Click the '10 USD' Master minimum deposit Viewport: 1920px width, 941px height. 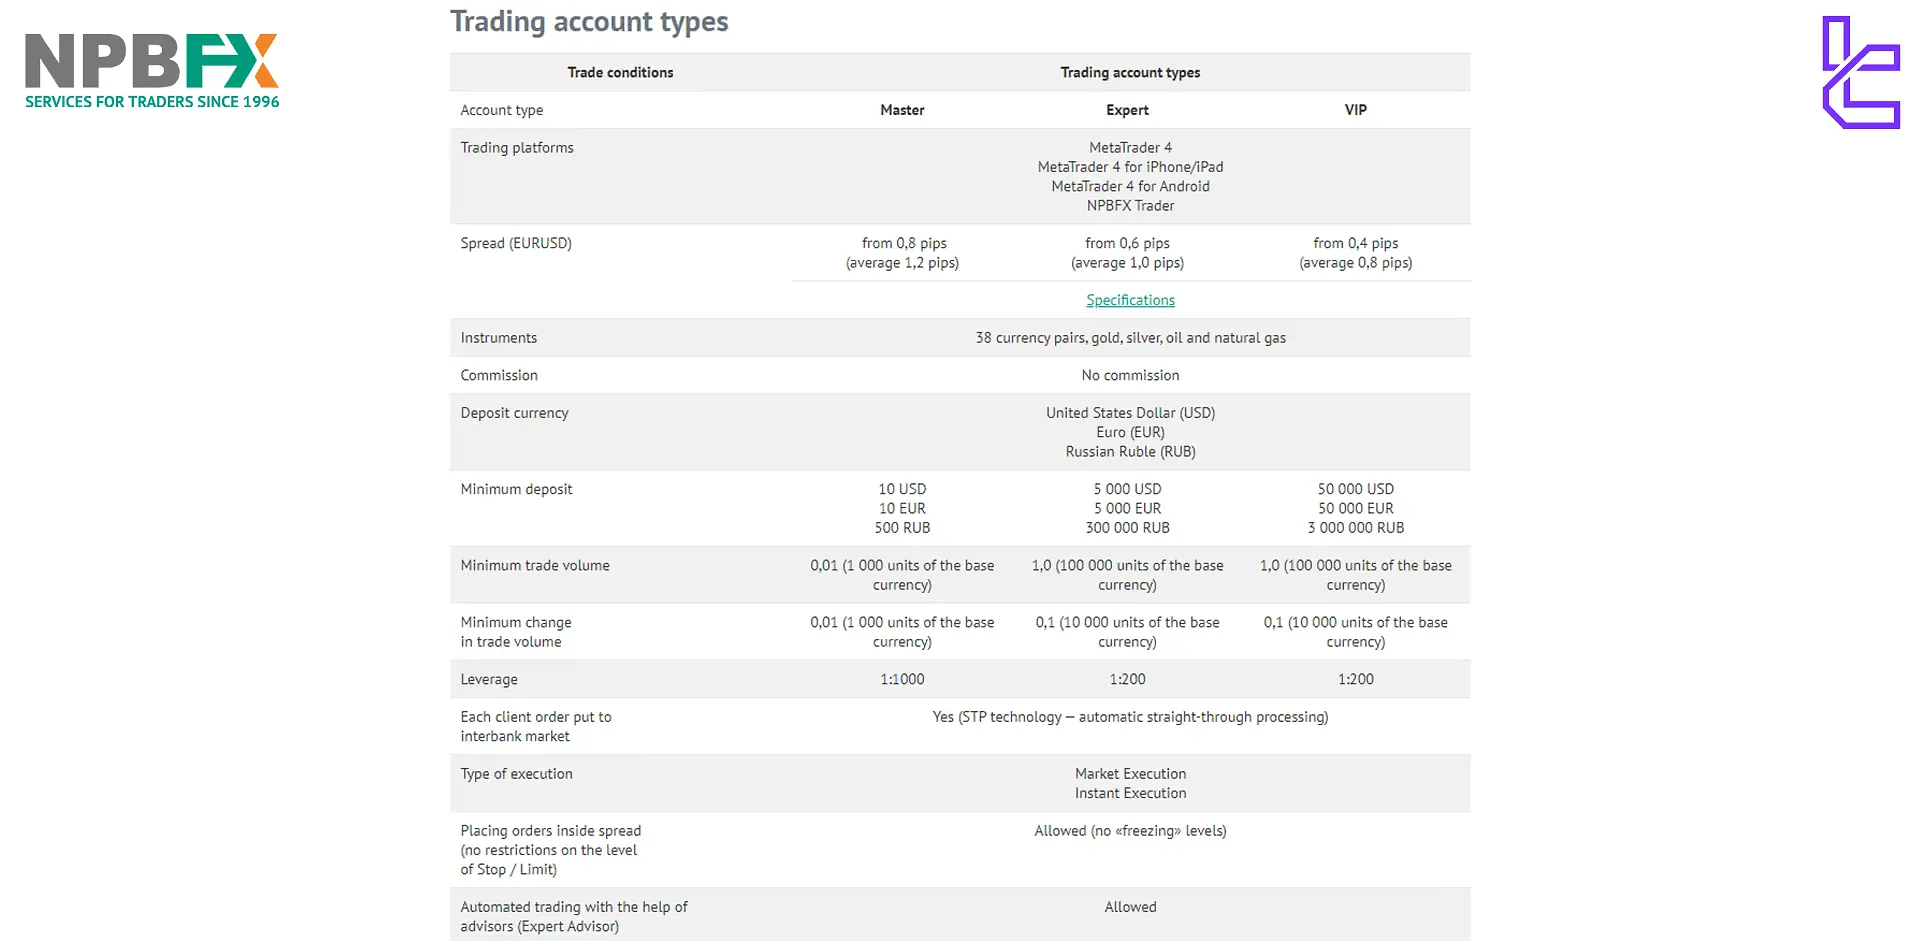coord(902,489)
